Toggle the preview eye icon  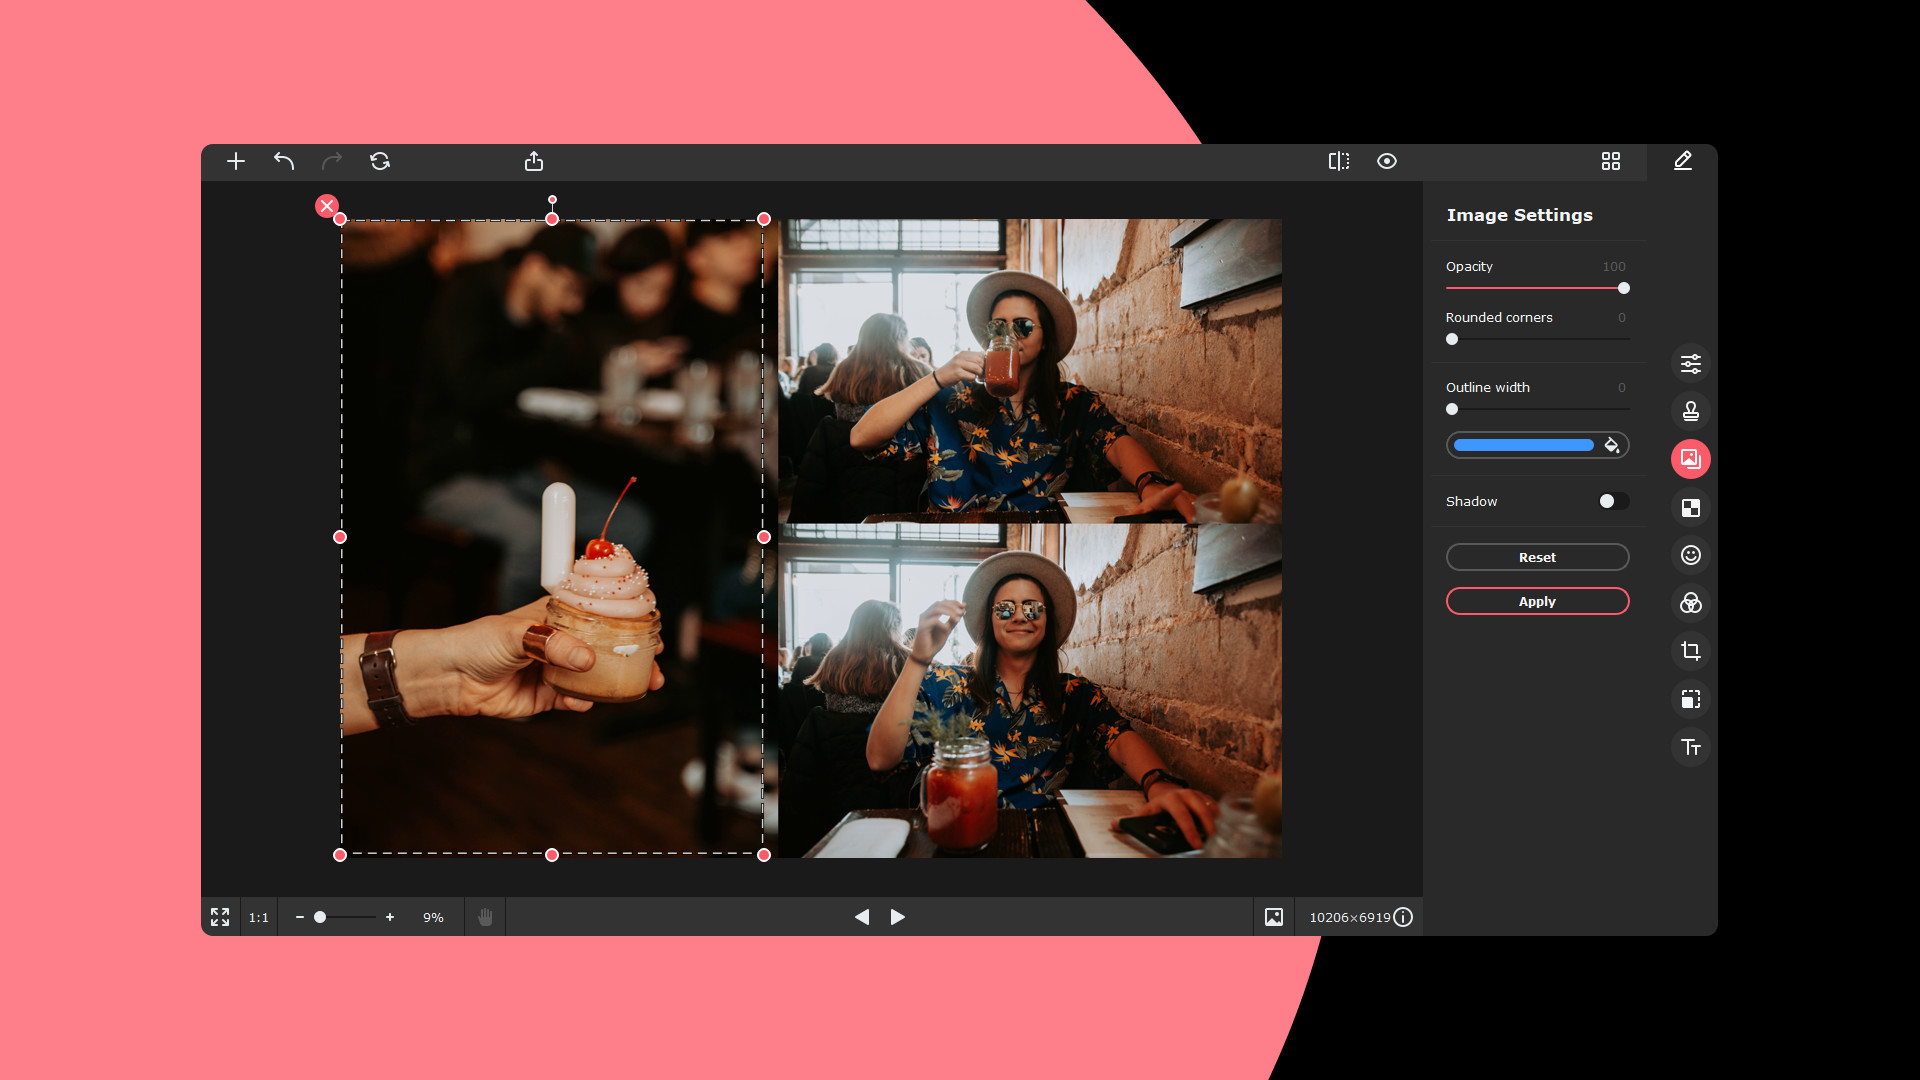[x=1386, y=161]
